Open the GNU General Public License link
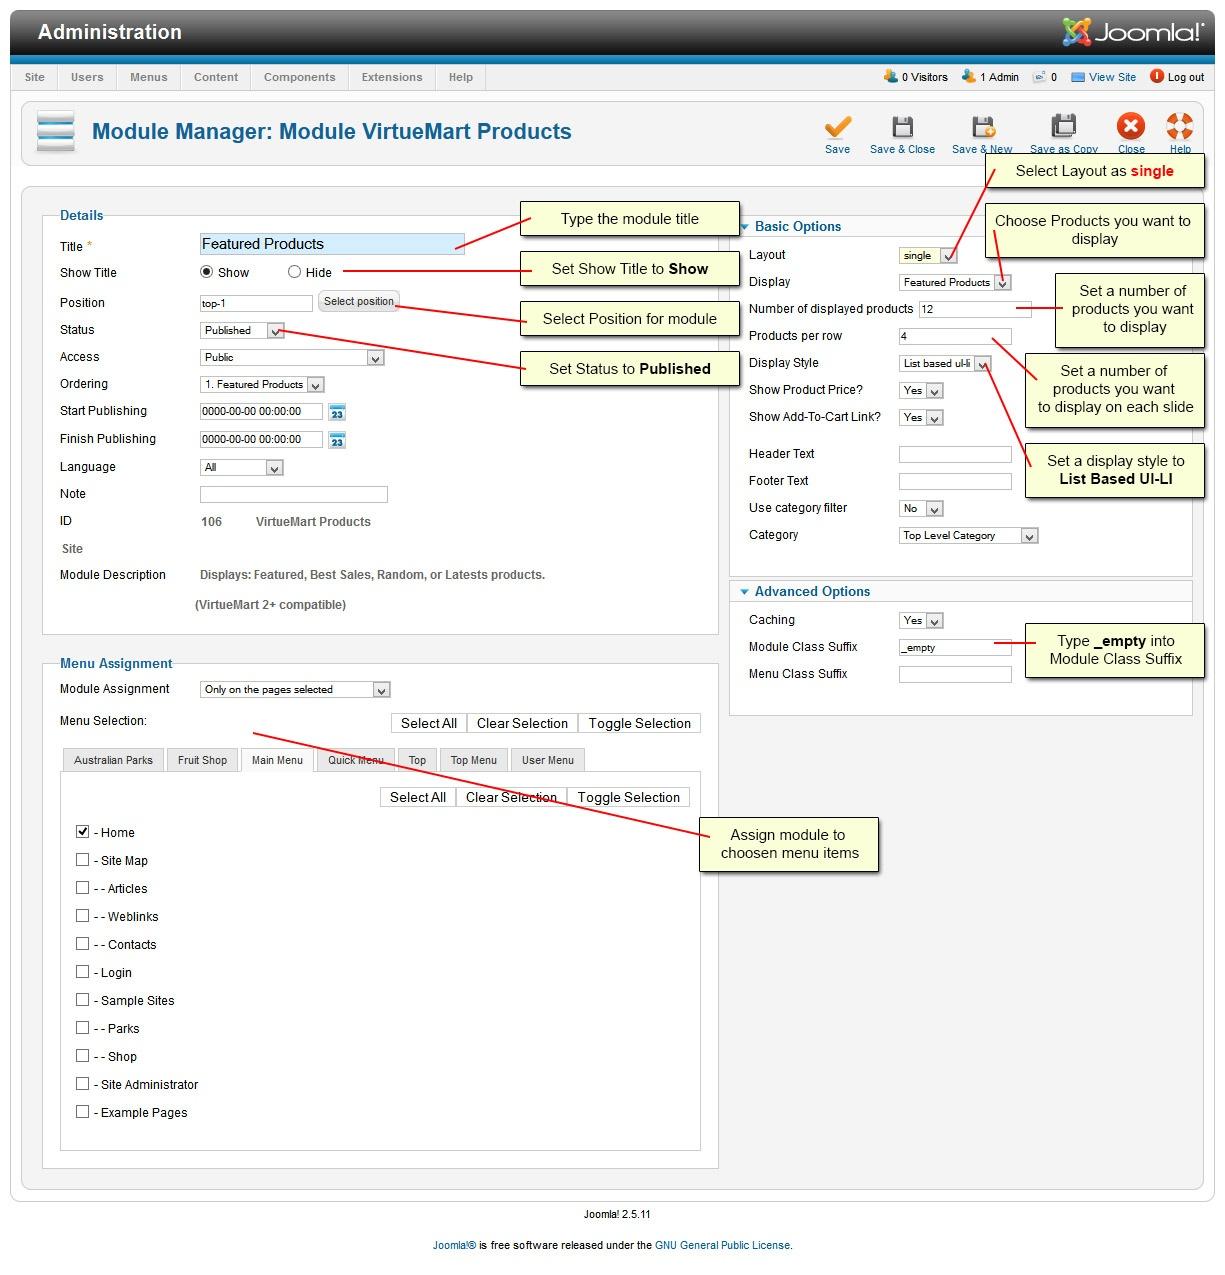Image resolution: width=1225 pixels, height=1275 pixels. point(723,1245)
